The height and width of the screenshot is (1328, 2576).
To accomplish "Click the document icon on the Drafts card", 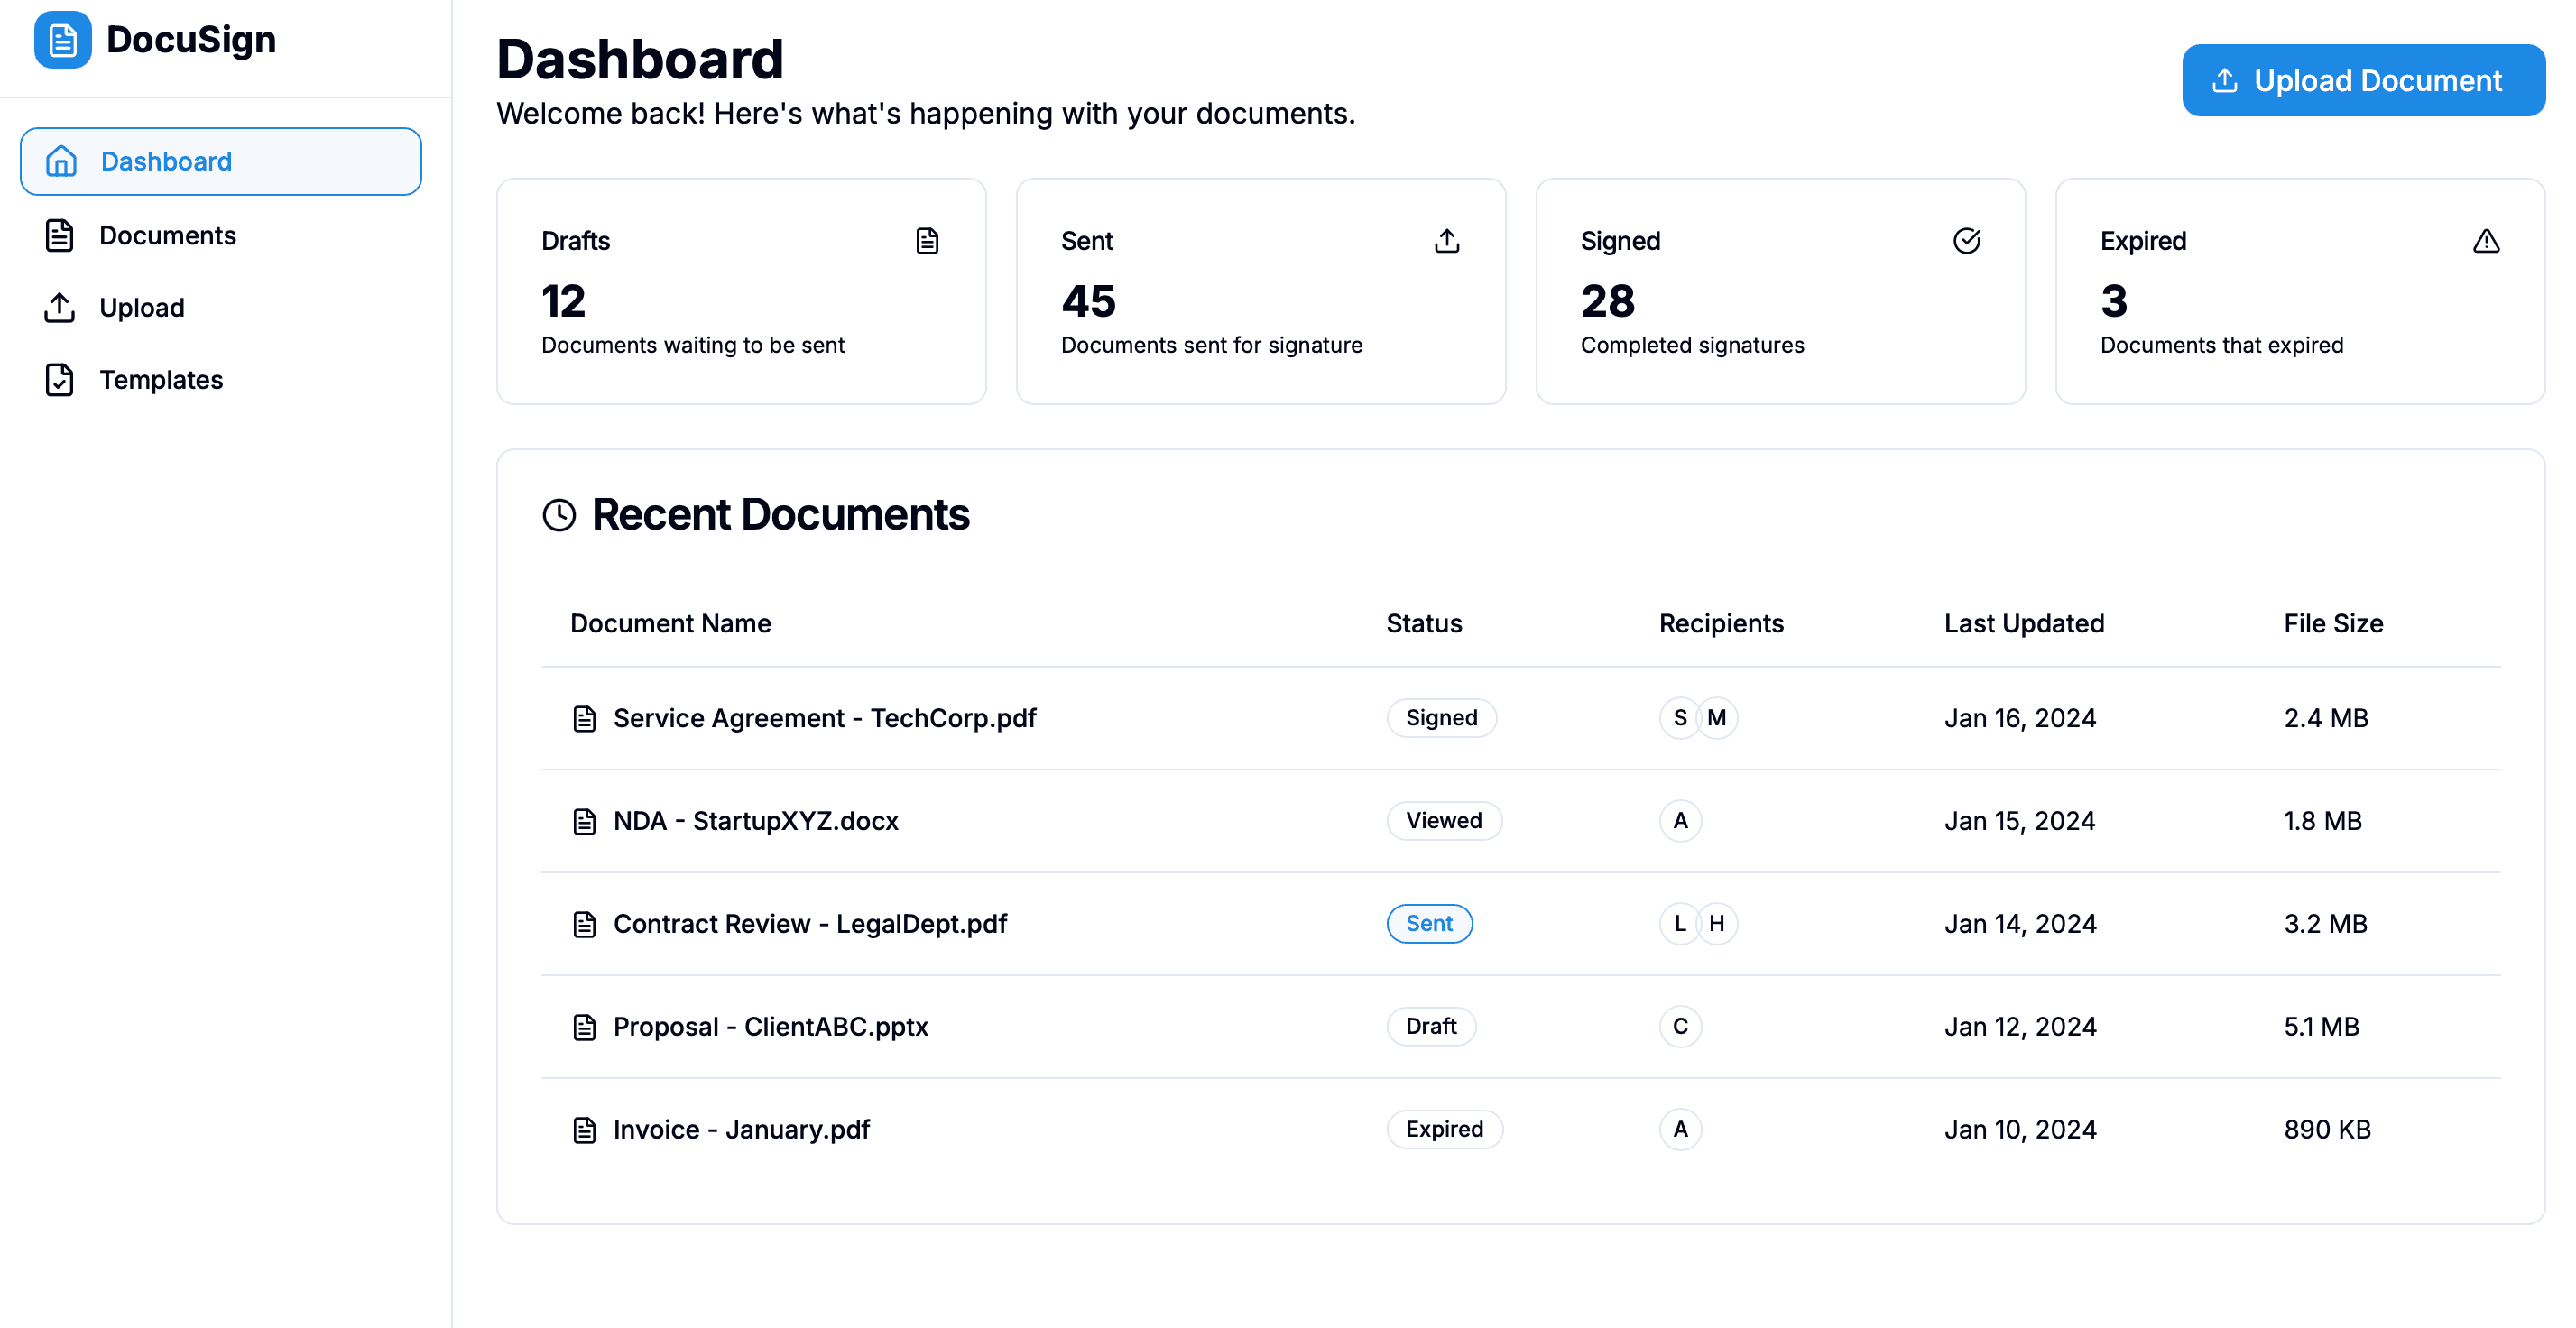I will pos(926,240).
